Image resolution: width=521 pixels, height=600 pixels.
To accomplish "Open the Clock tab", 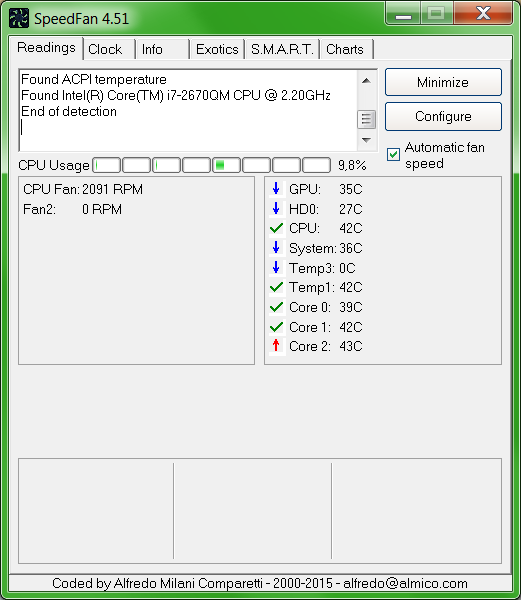I will [x=109, y=49].
